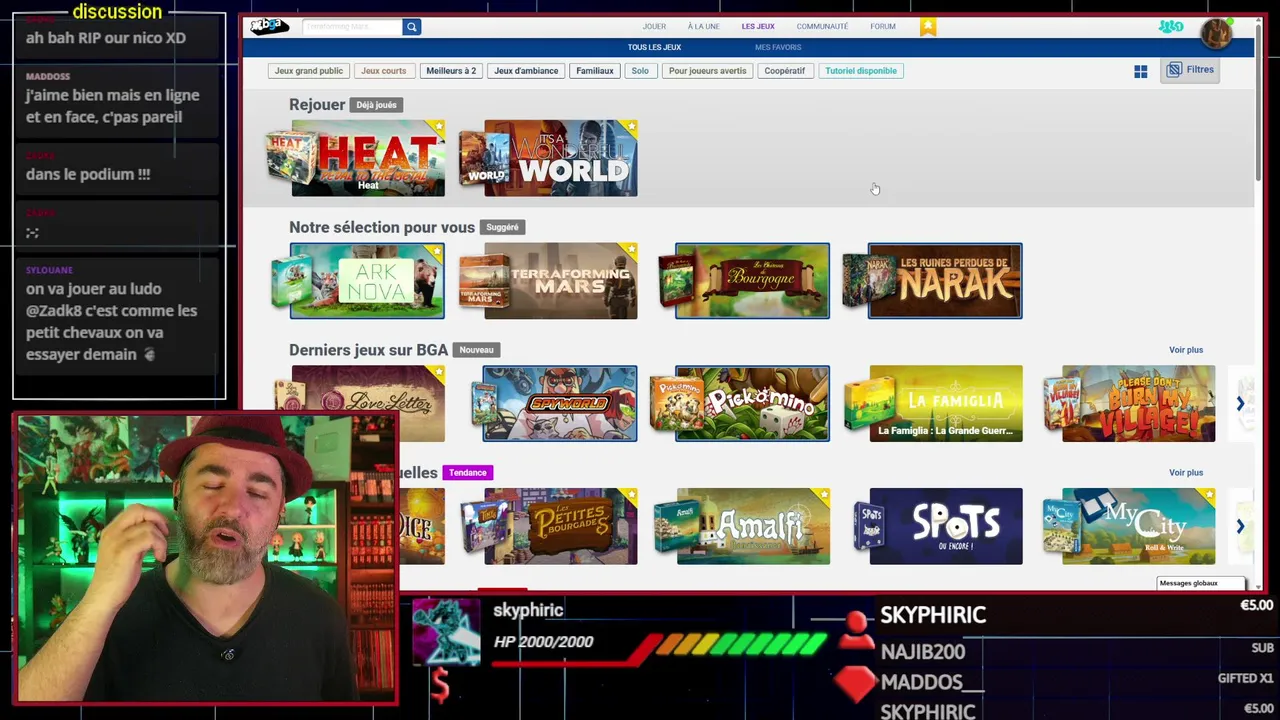The width and height of the screenshot is (1280, 720).
Task: Click right arrow of Derniers jeux carousel
Action: click(x=1240, y=404)
